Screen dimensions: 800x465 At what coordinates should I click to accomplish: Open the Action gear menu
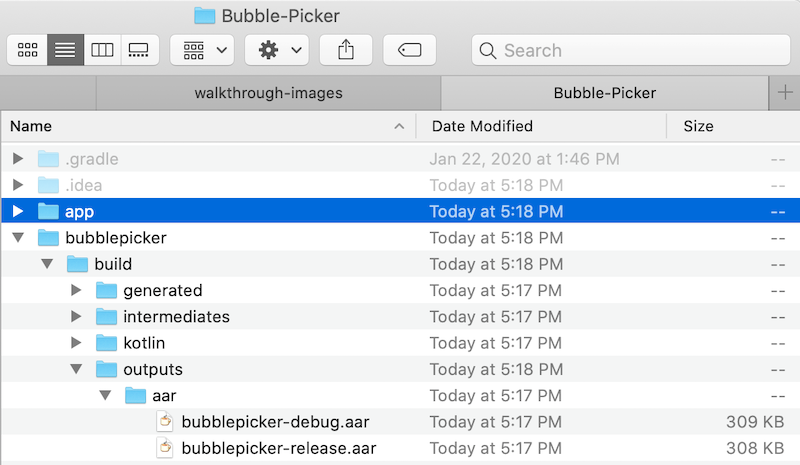coord(282,50)
